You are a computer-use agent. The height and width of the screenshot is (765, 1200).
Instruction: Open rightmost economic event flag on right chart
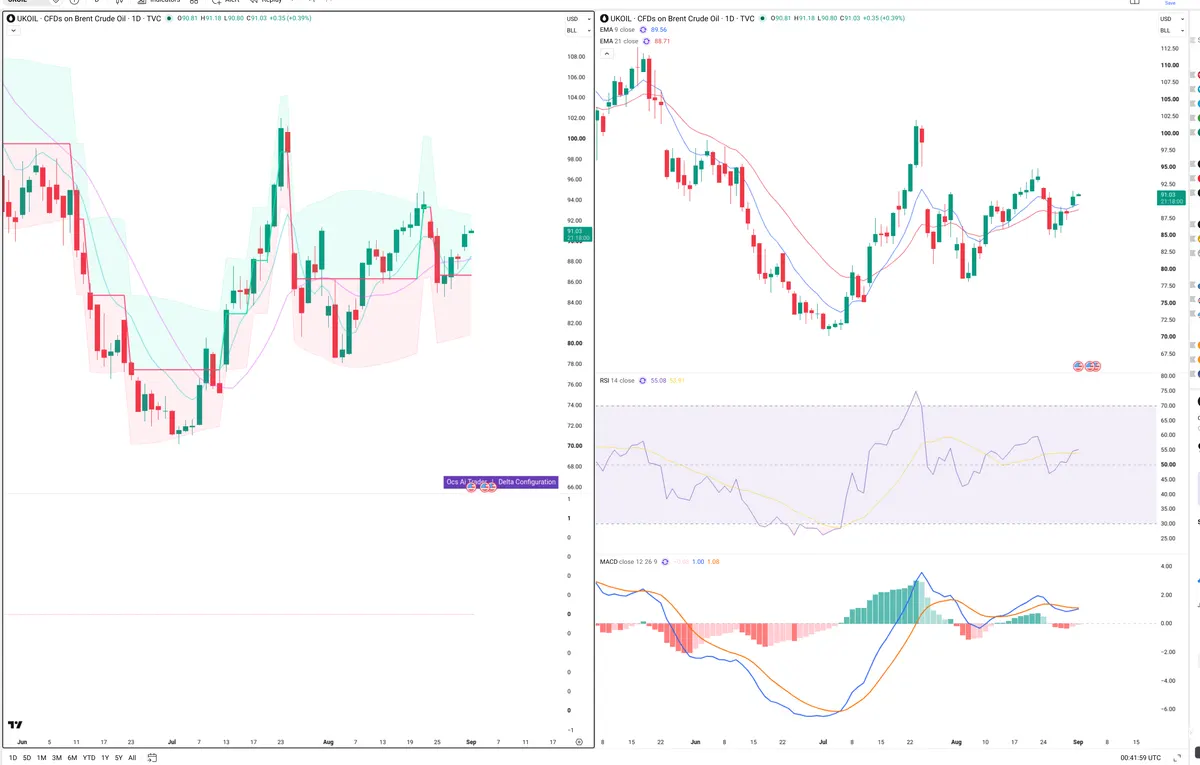coord(1095,367)
